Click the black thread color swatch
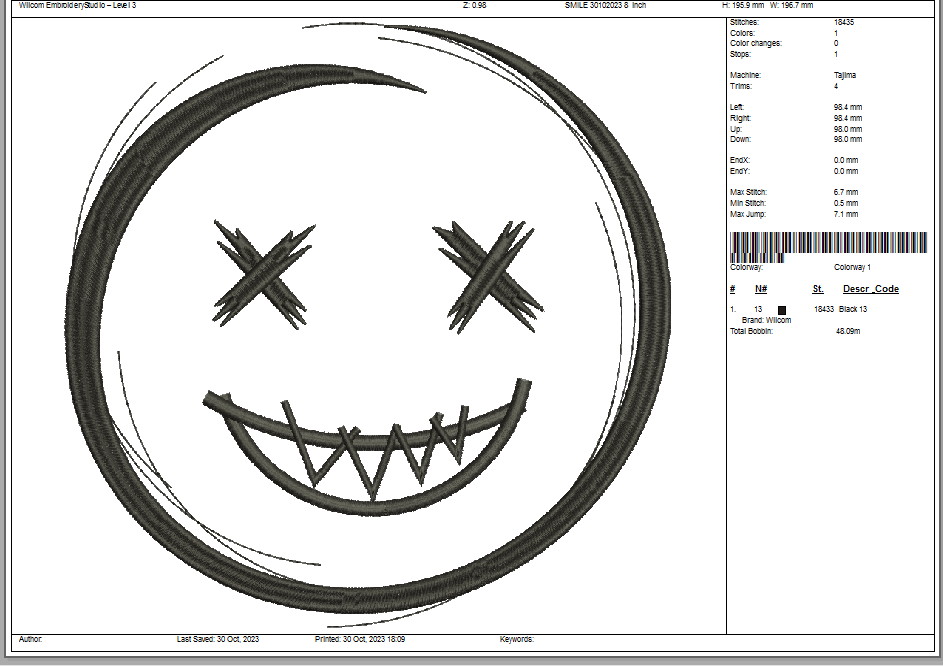This screenshot has width=943, height=667. [783, 310]
